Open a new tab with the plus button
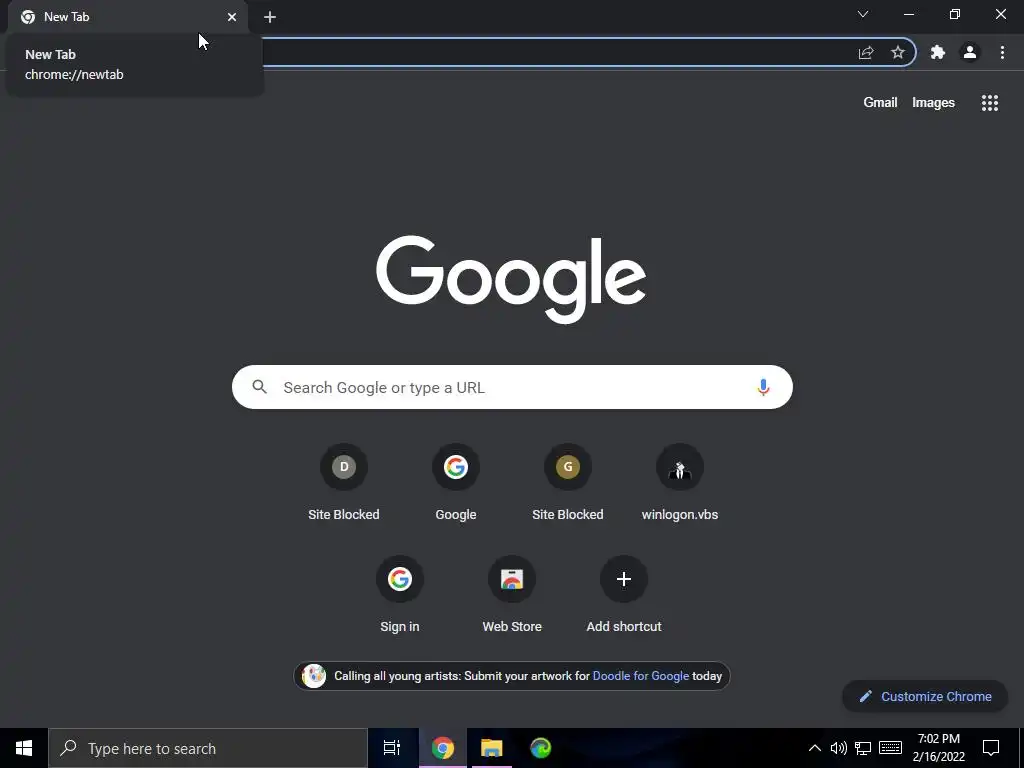This screenshot has width=1024, height=768. [x=270, y=17]
